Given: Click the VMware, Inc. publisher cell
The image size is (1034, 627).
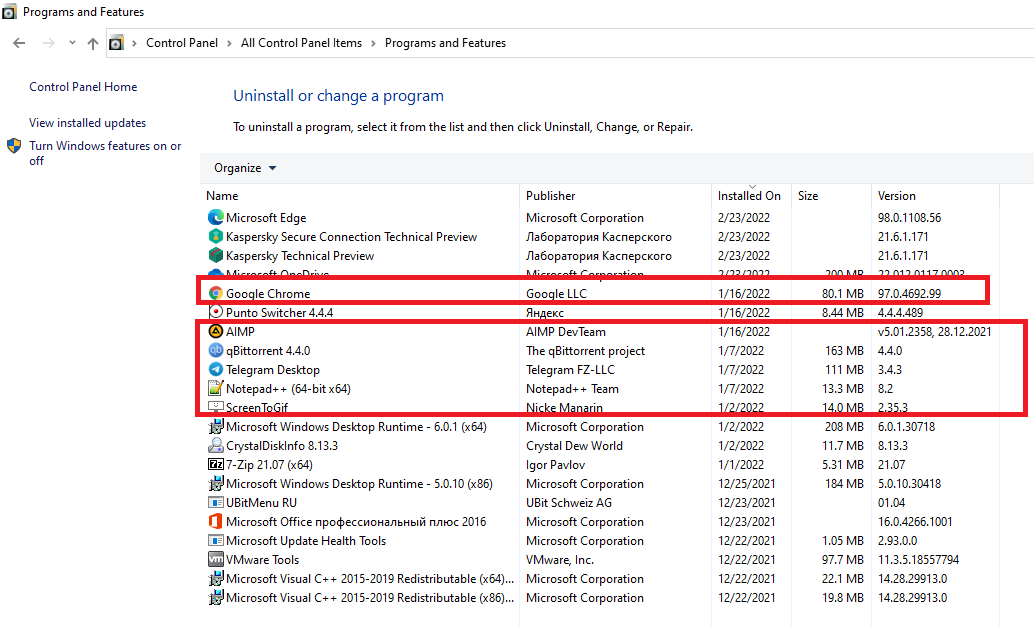Looking at the screenshot, I should [560, 559].
